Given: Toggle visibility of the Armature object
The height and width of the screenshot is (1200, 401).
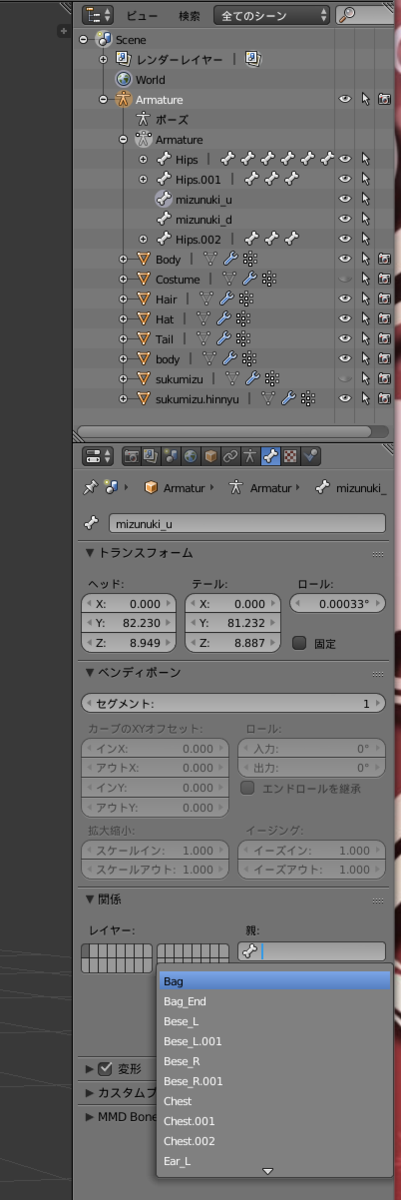Looking at the screenshot, I should point(345,100).
